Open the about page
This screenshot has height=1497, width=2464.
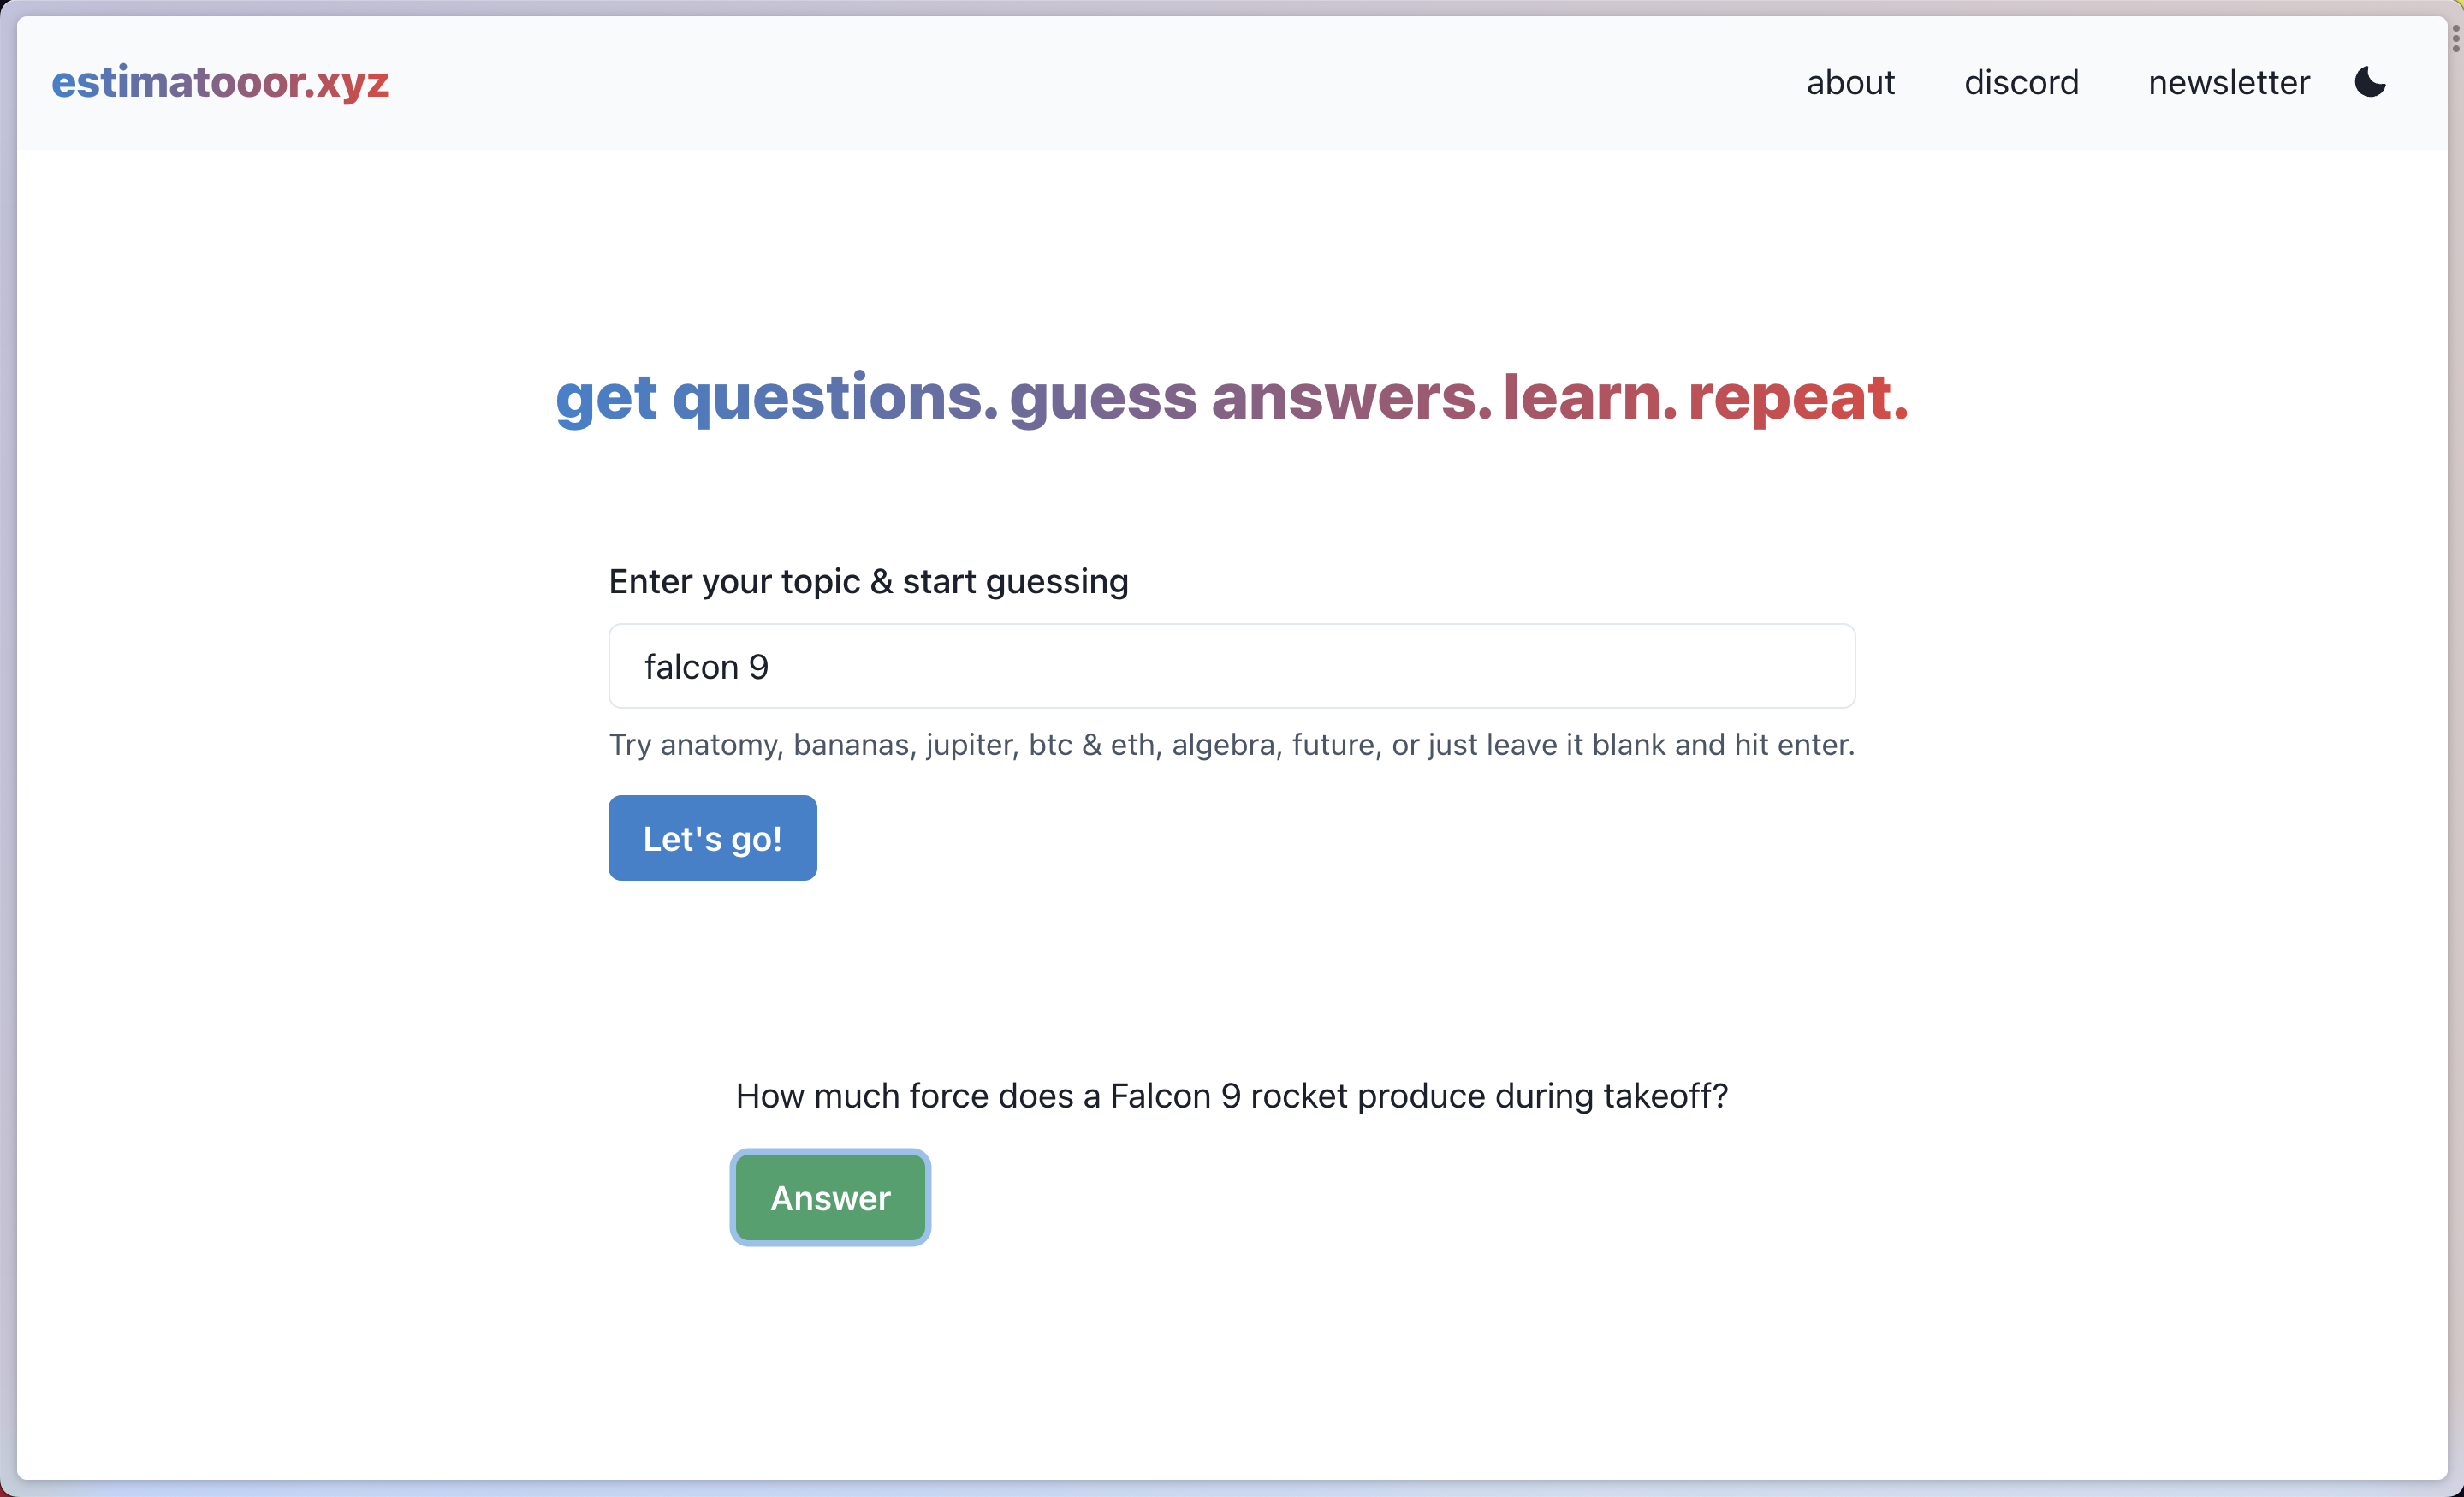pyautogui.click(x=1850, y=82)
